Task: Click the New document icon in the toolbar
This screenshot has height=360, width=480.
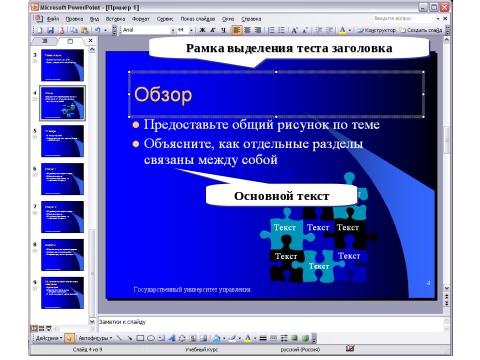Action: pos(40,30)
